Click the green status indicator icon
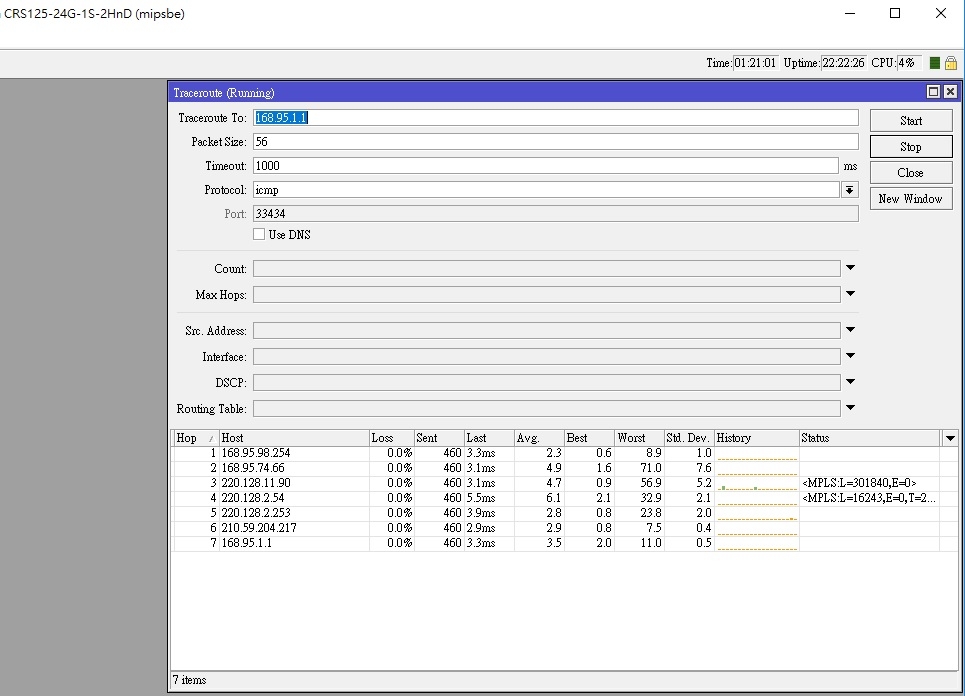This screenshot has height=696, width=965. click(x=934, y=63)
